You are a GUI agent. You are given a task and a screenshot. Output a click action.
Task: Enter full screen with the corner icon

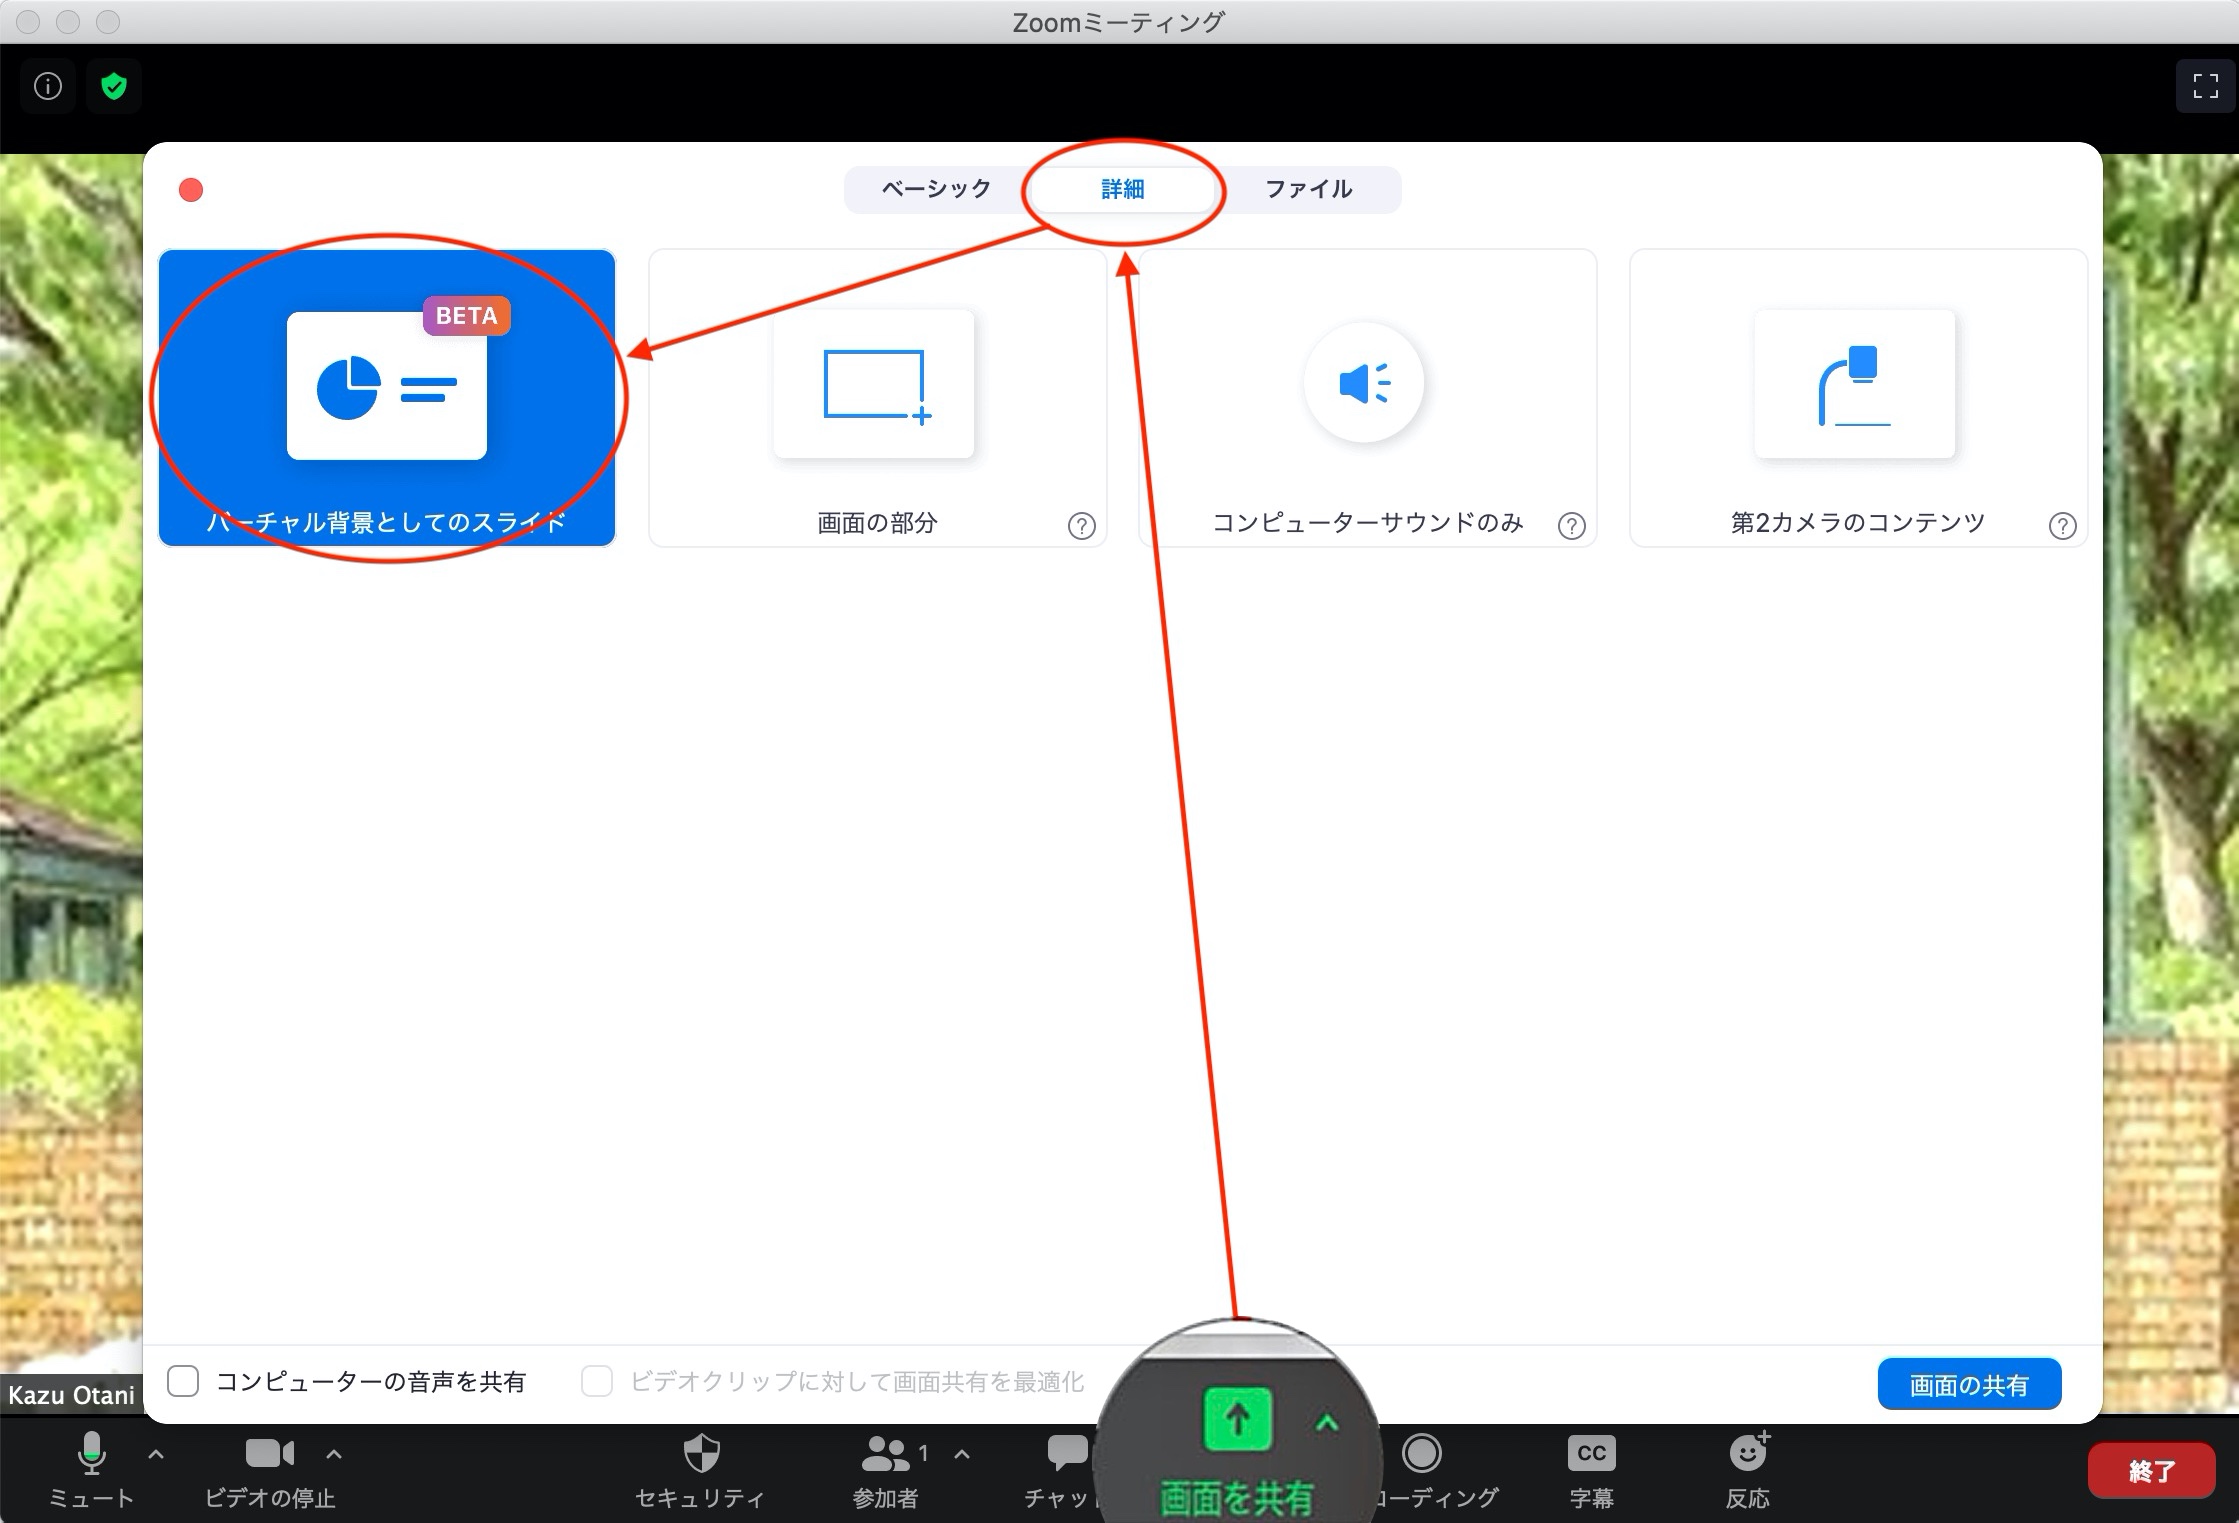coord(2205,87)
